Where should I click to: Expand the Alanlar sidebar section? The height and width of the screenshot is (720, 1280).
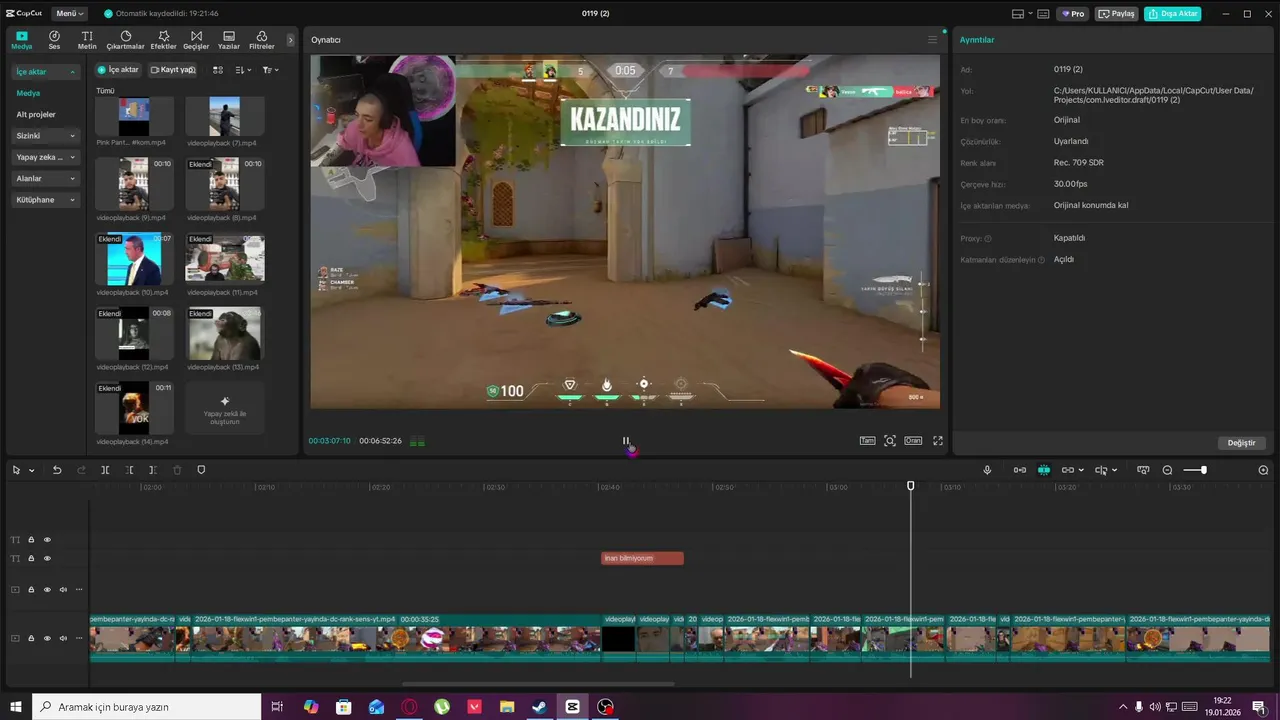[46, 178]
